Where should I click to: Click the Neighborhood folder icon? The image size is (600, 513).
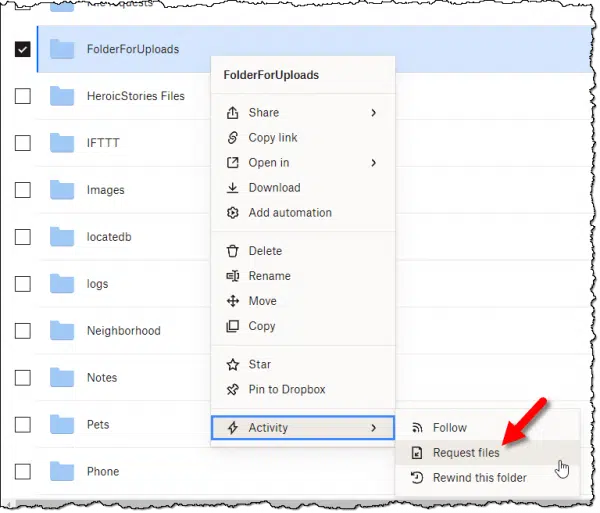[62, 331]
